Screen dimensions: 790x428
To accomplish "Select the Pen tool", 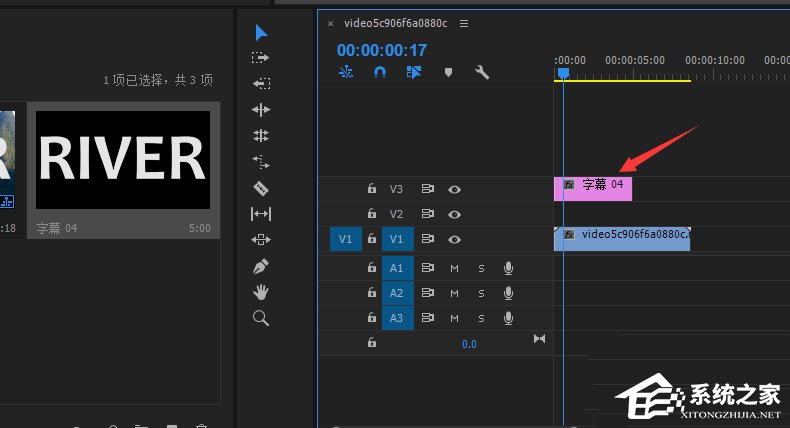I will pyautogui.click(x=261, y=266).
